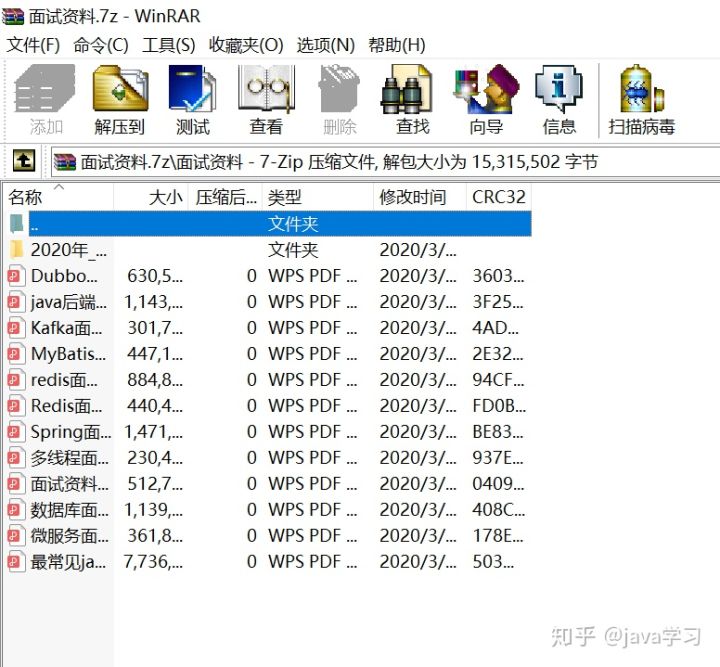Image resolution: width=720 pixels, height=667 pixels.
Task: Select the Spring面... file name
Action: [71, 432]
